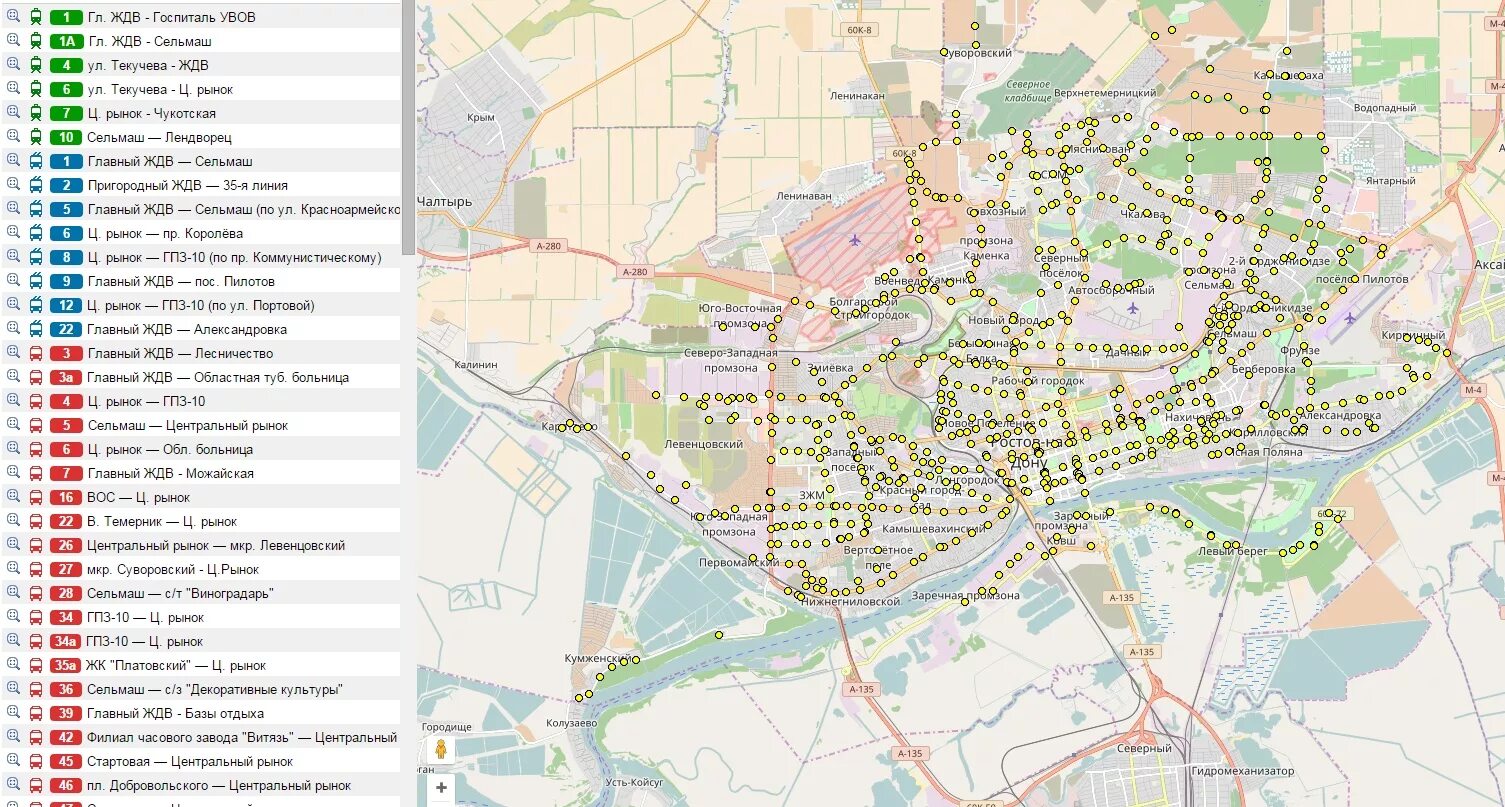Click magnifier next to ул. Текучева - ЖДВ

[14, 65]
